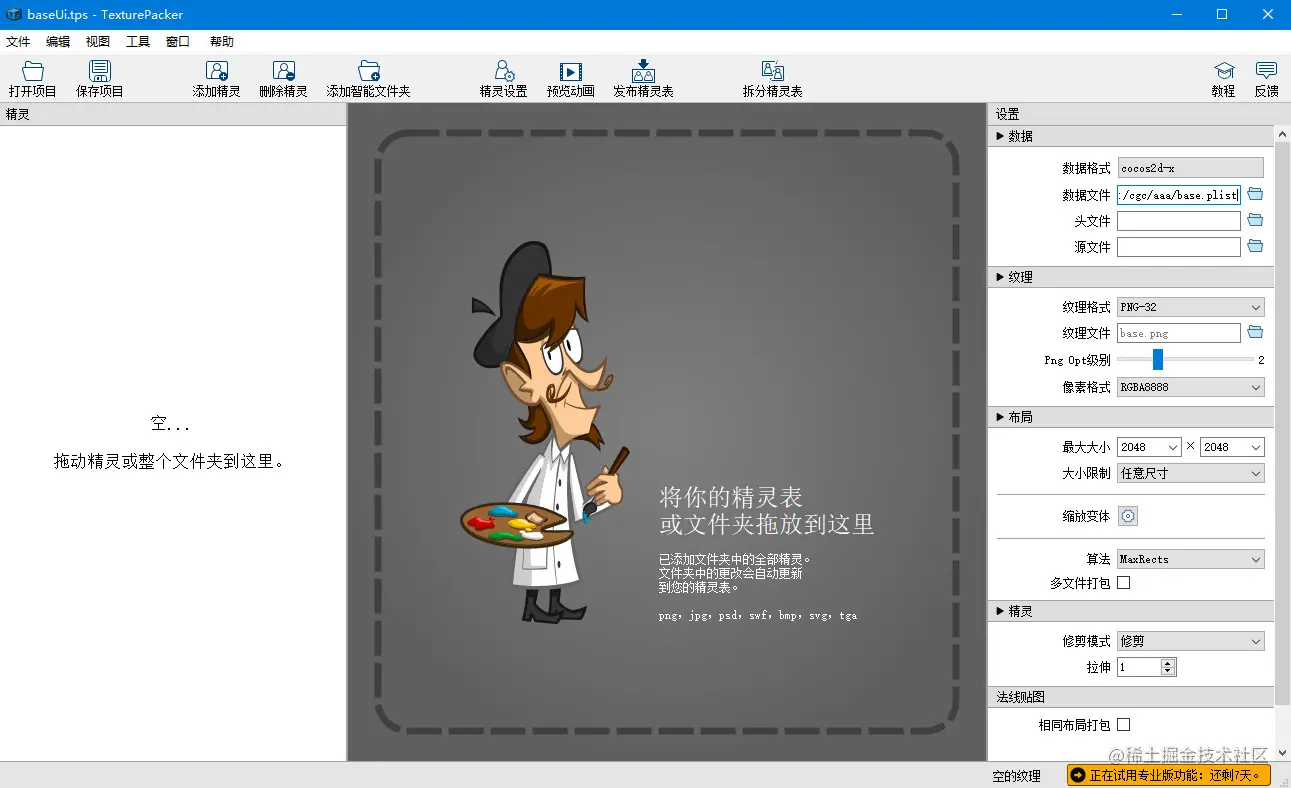Browse folder for 纹理文件 texture file
This screenshot has height=788, width=1291.
coord(1255,332)
